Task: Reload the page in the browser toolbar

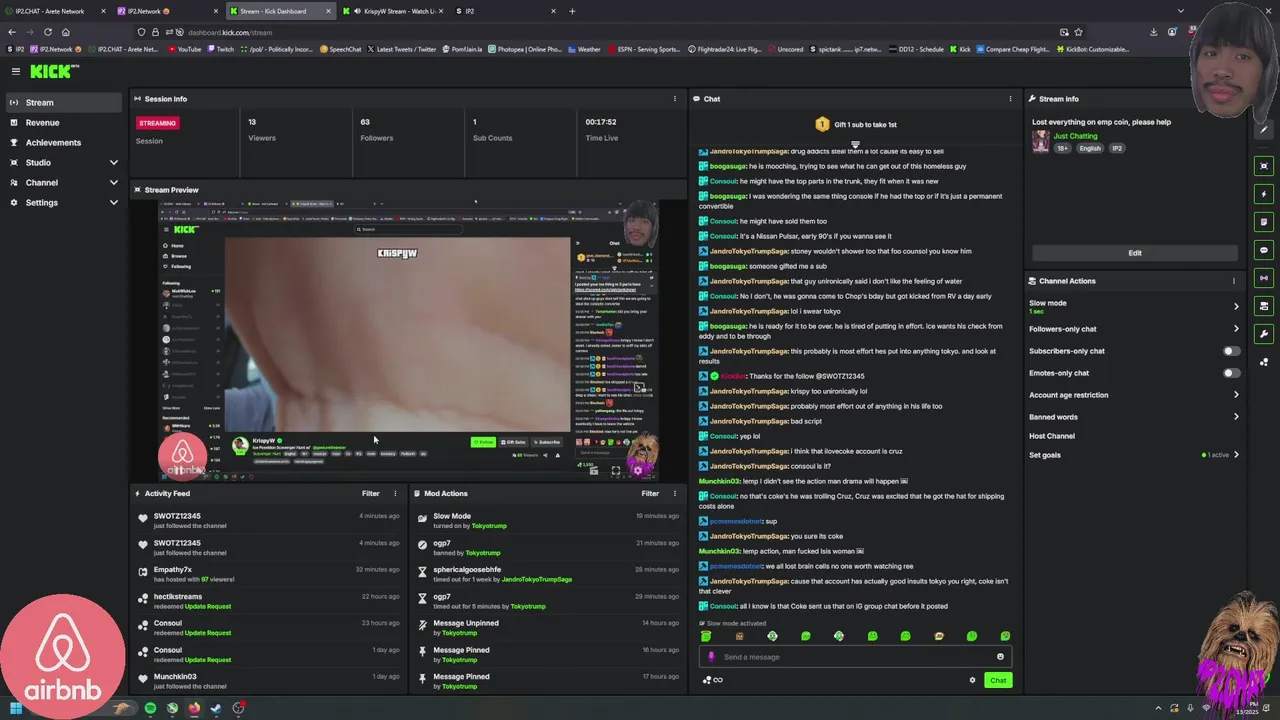Action: pos(47,32)
